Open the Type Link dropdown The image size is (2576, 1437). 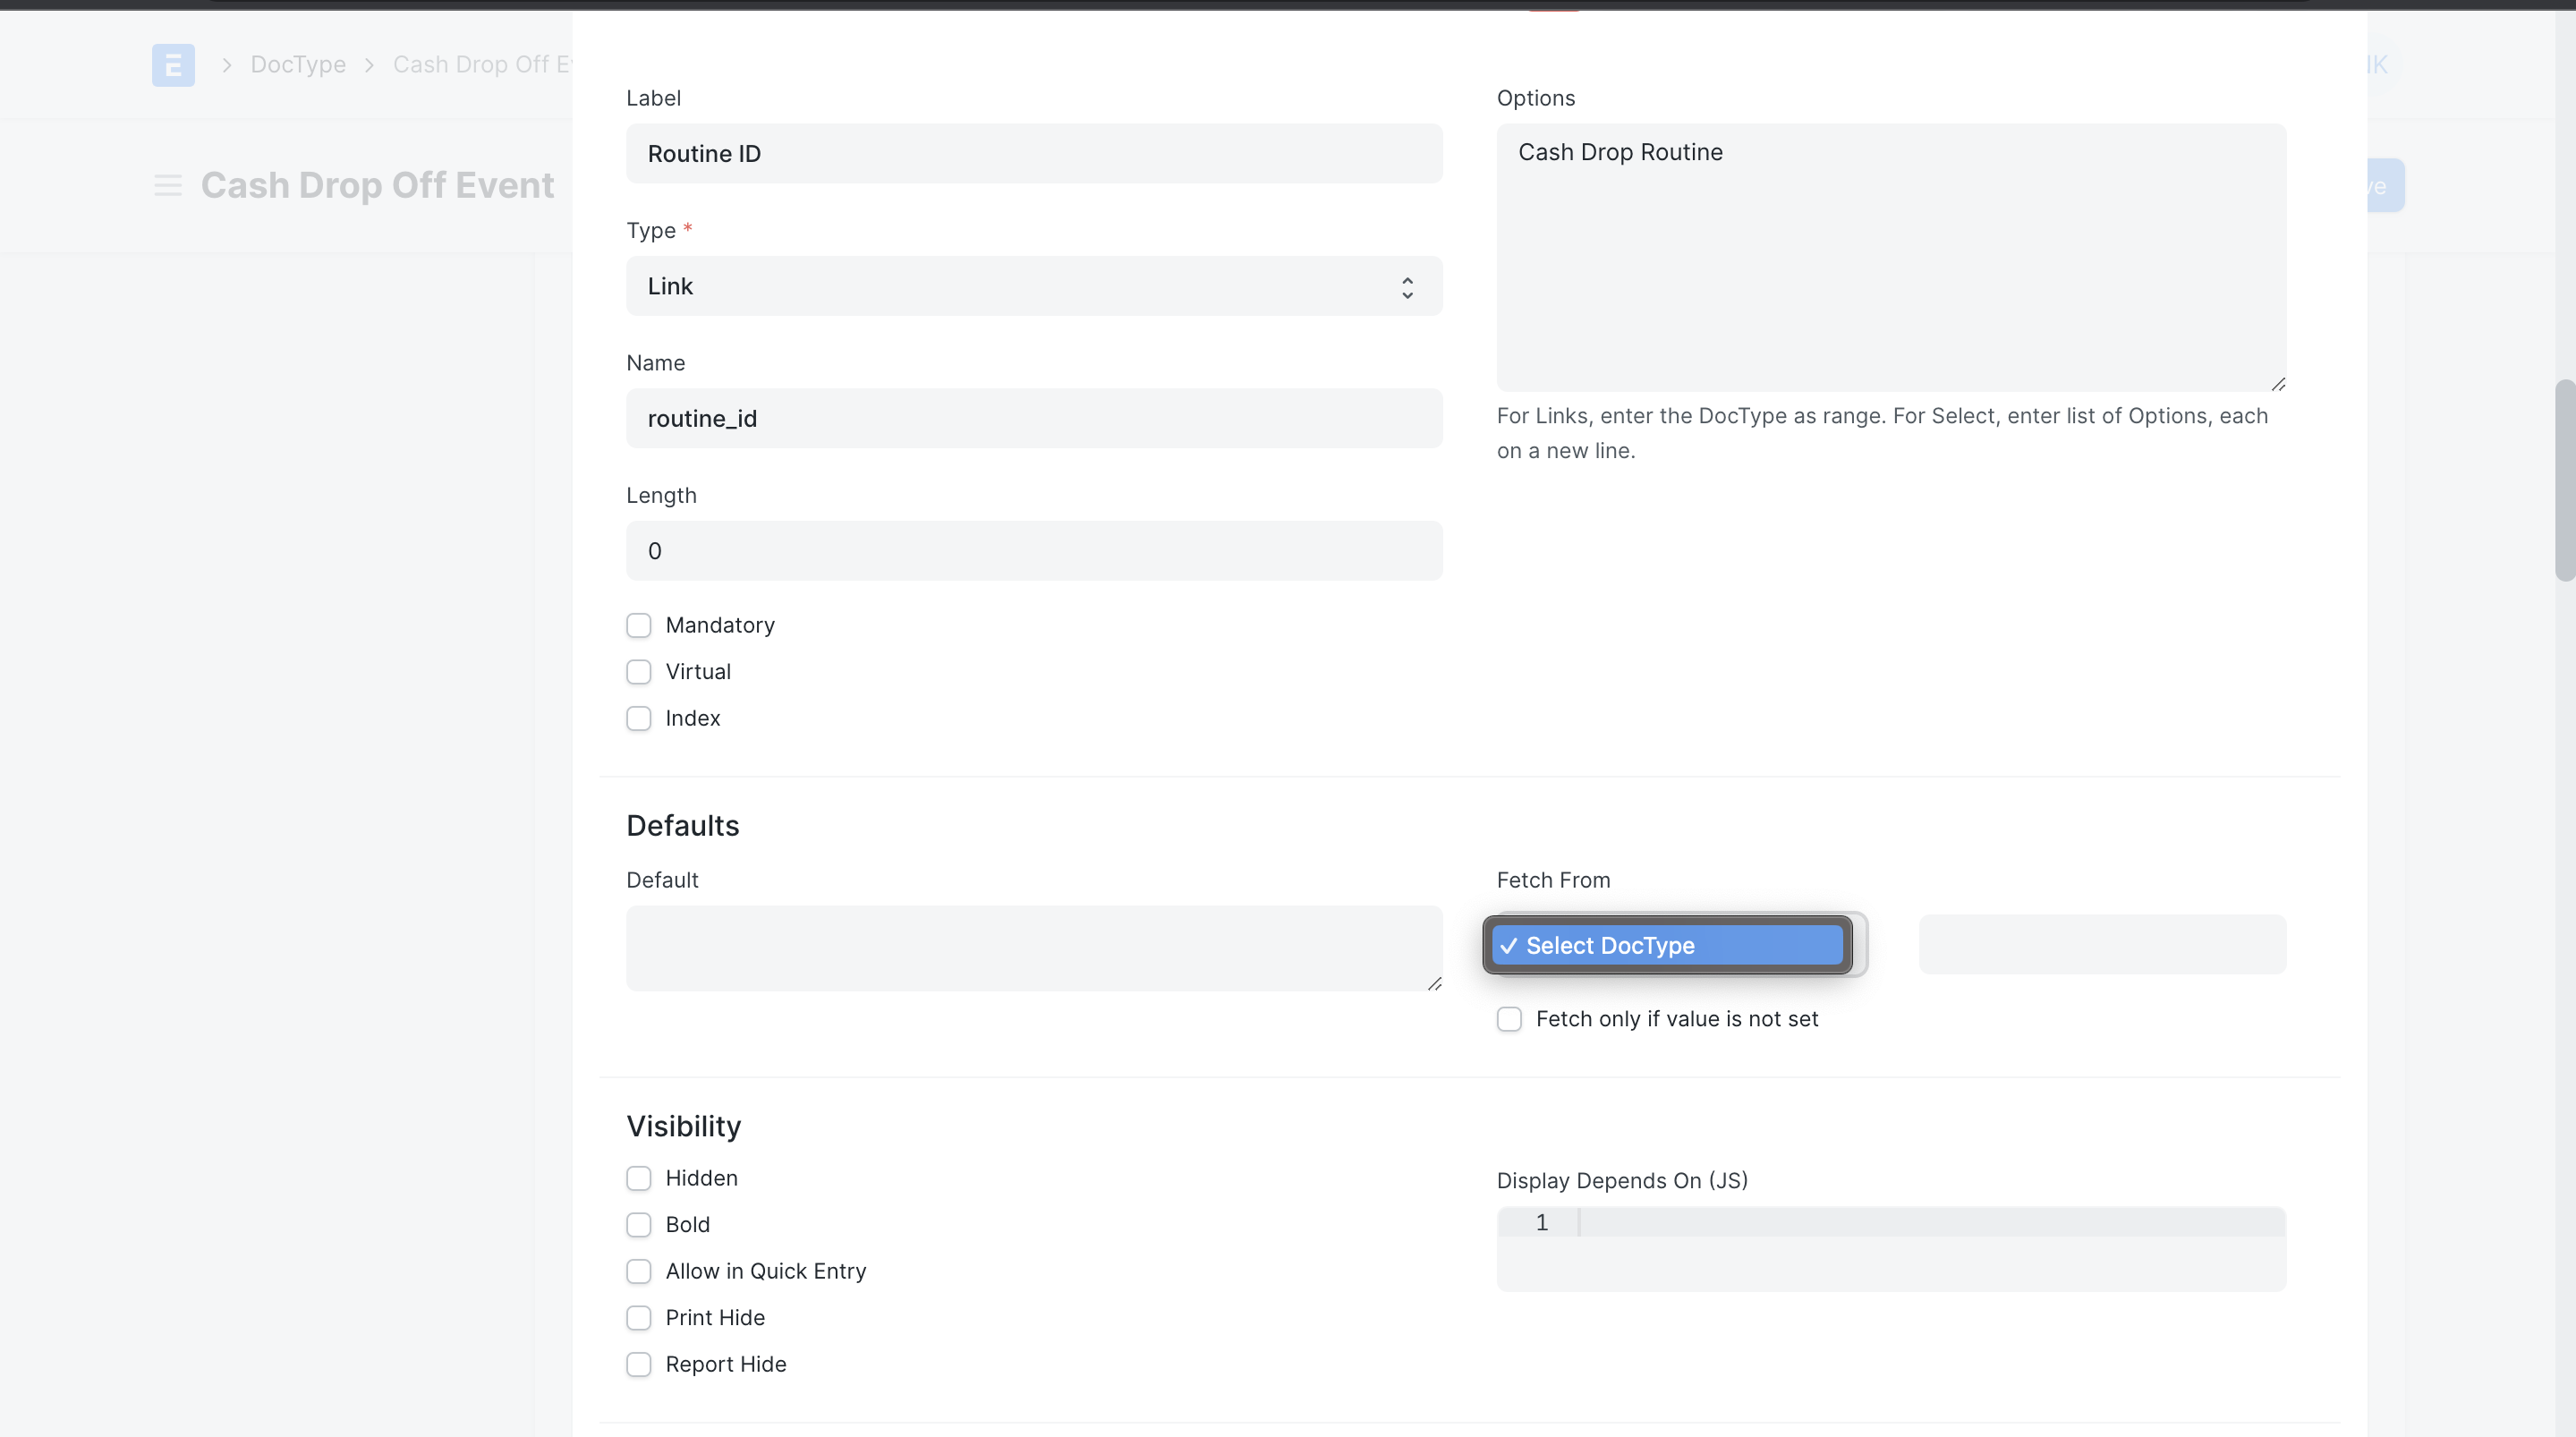(x=1034, y=286)
